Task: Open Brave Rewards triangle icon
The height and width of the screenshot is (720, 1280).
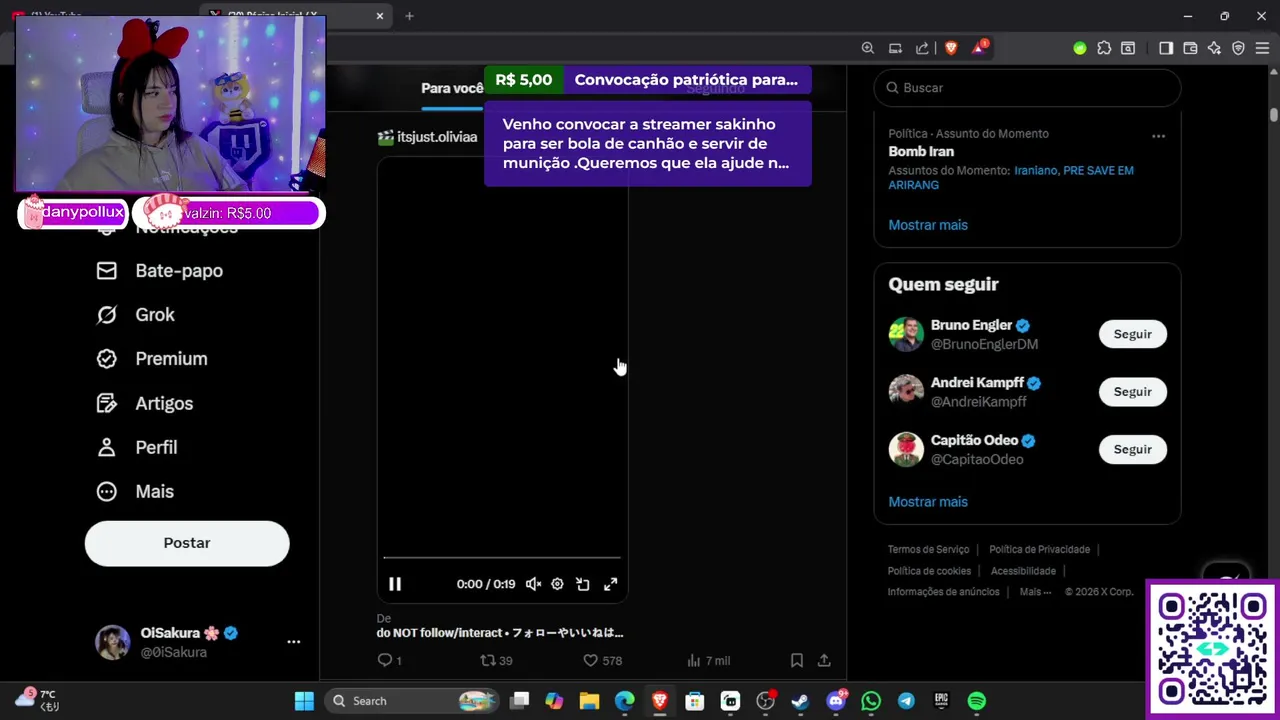Action: coord(979,48)
